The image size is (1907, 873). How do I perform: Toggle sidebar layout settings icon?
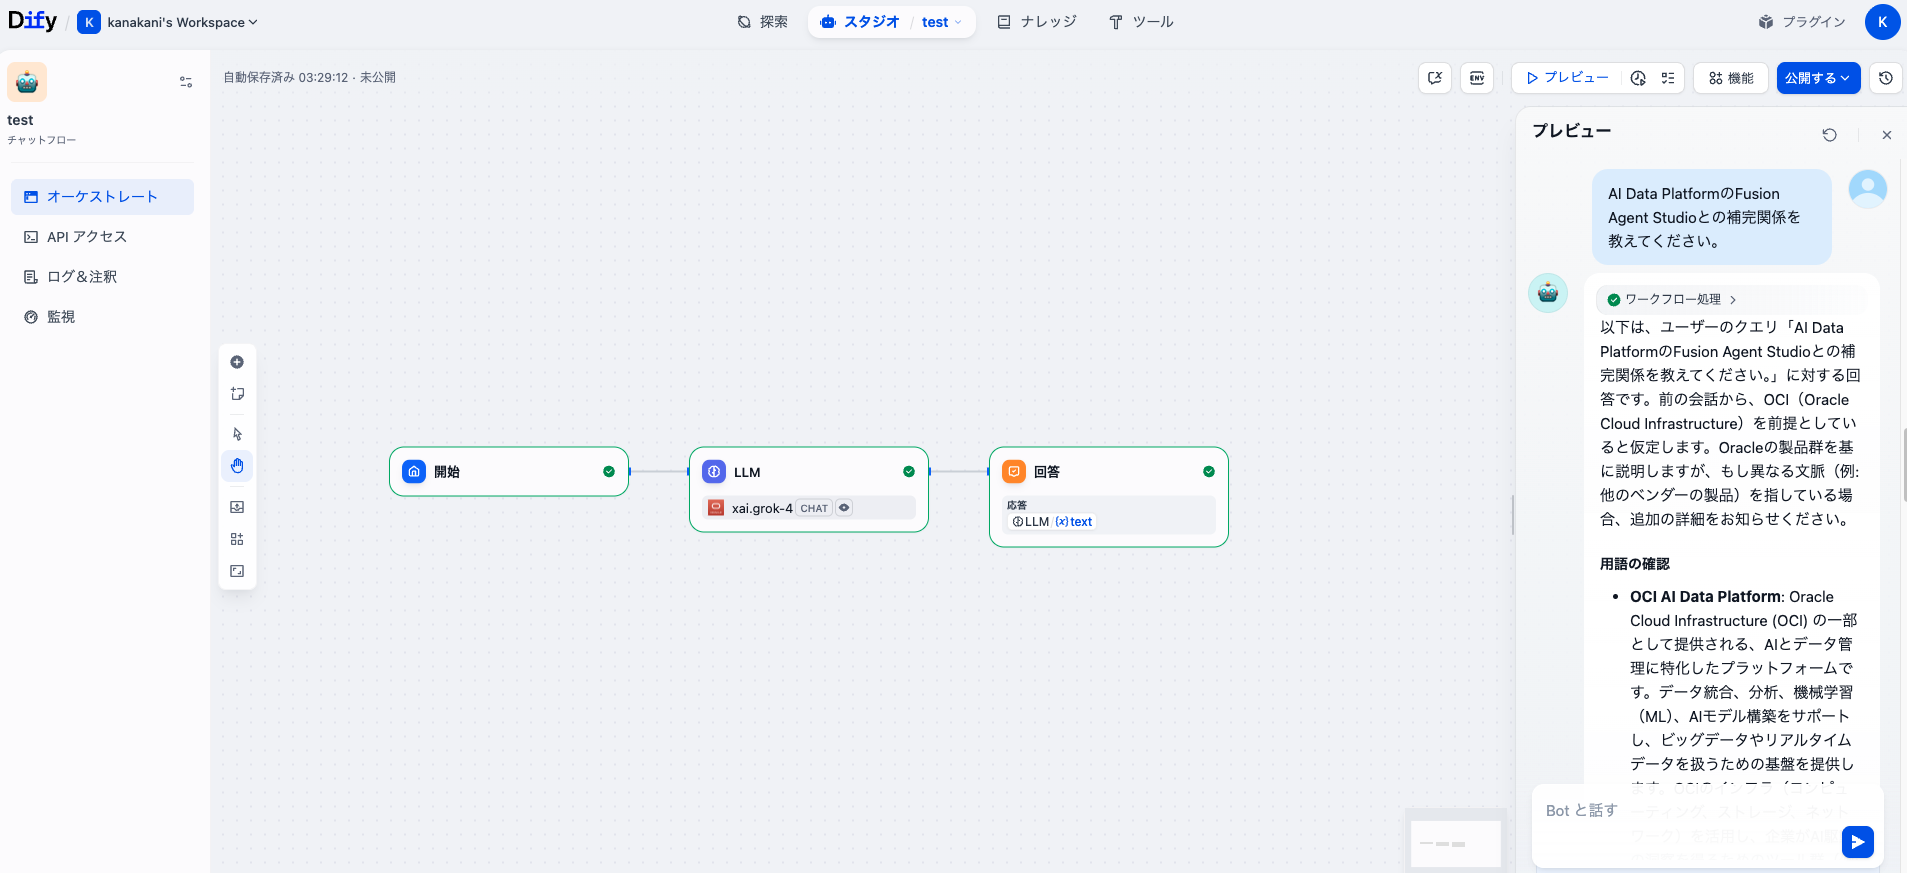point(186,82)
